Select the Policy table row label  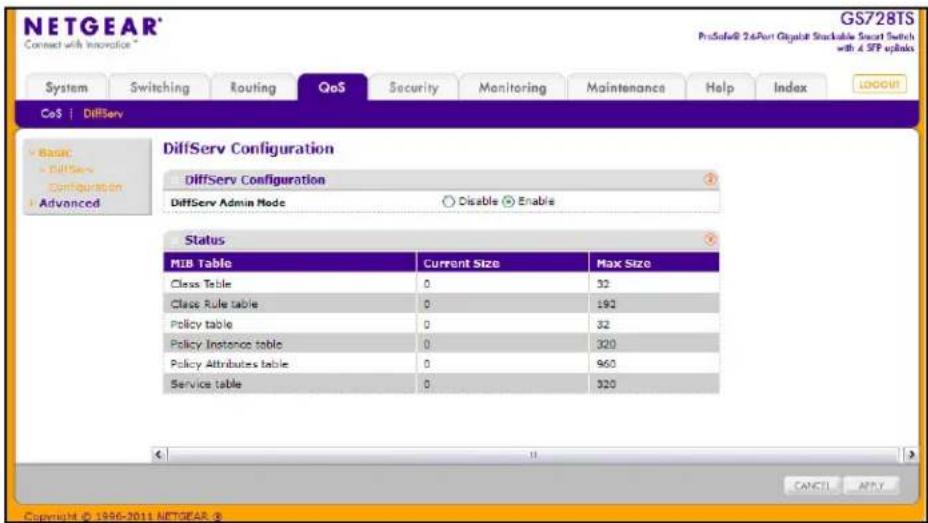point(201,324)
